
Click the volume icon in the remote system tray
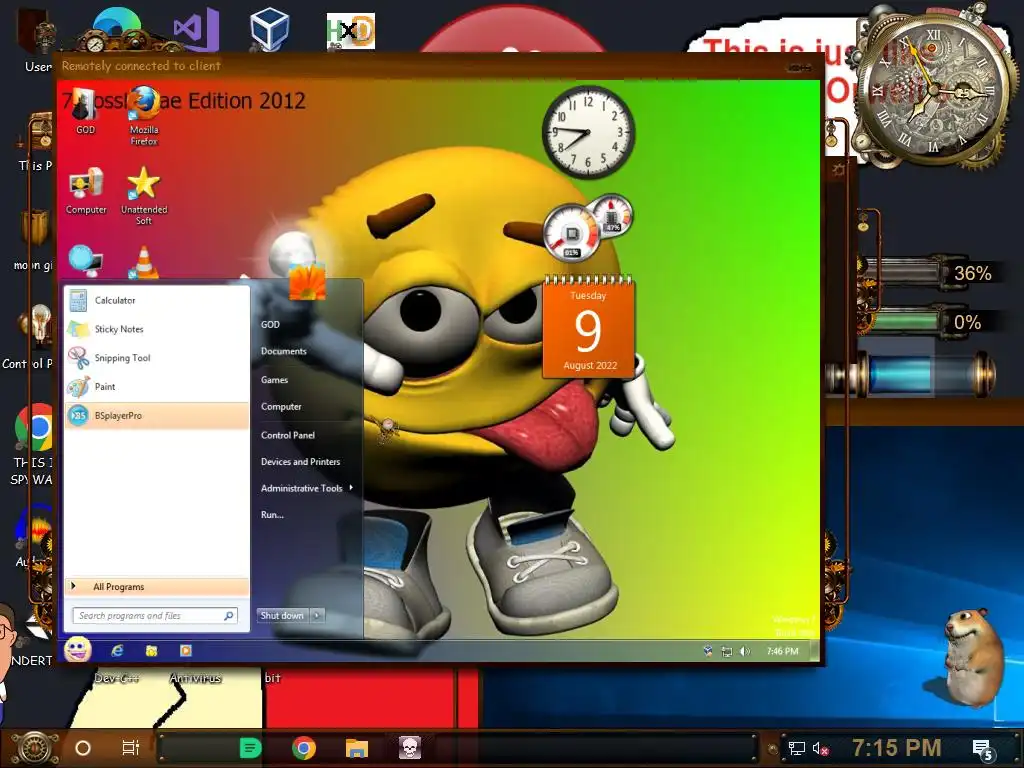click(x=745, y=651)
